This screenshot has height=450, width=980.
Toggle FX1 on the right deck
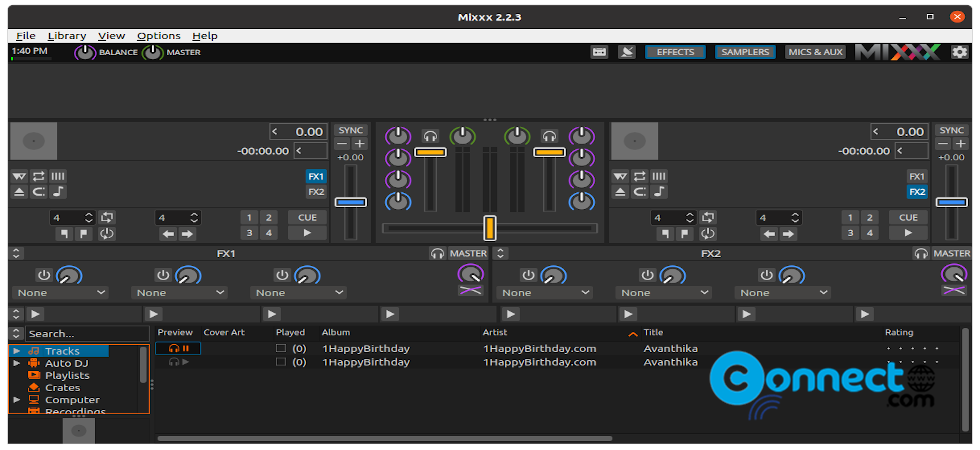917,176
